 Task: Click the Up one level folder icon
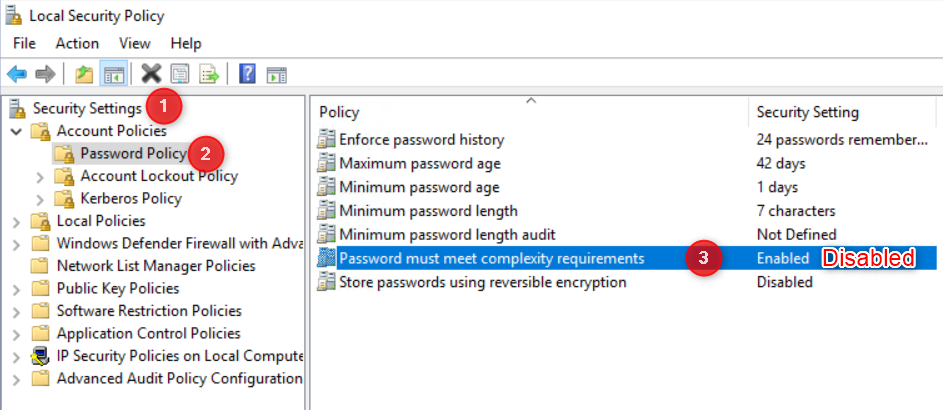tap(84, 74)
